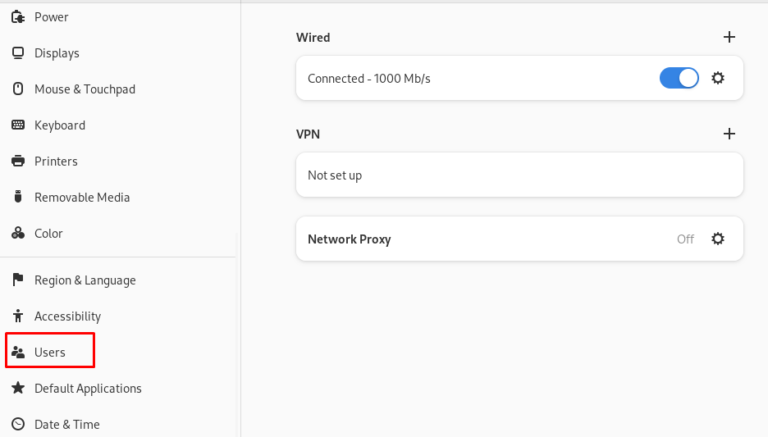Click the Mouse & Touchpad icon

click(17, 89)
